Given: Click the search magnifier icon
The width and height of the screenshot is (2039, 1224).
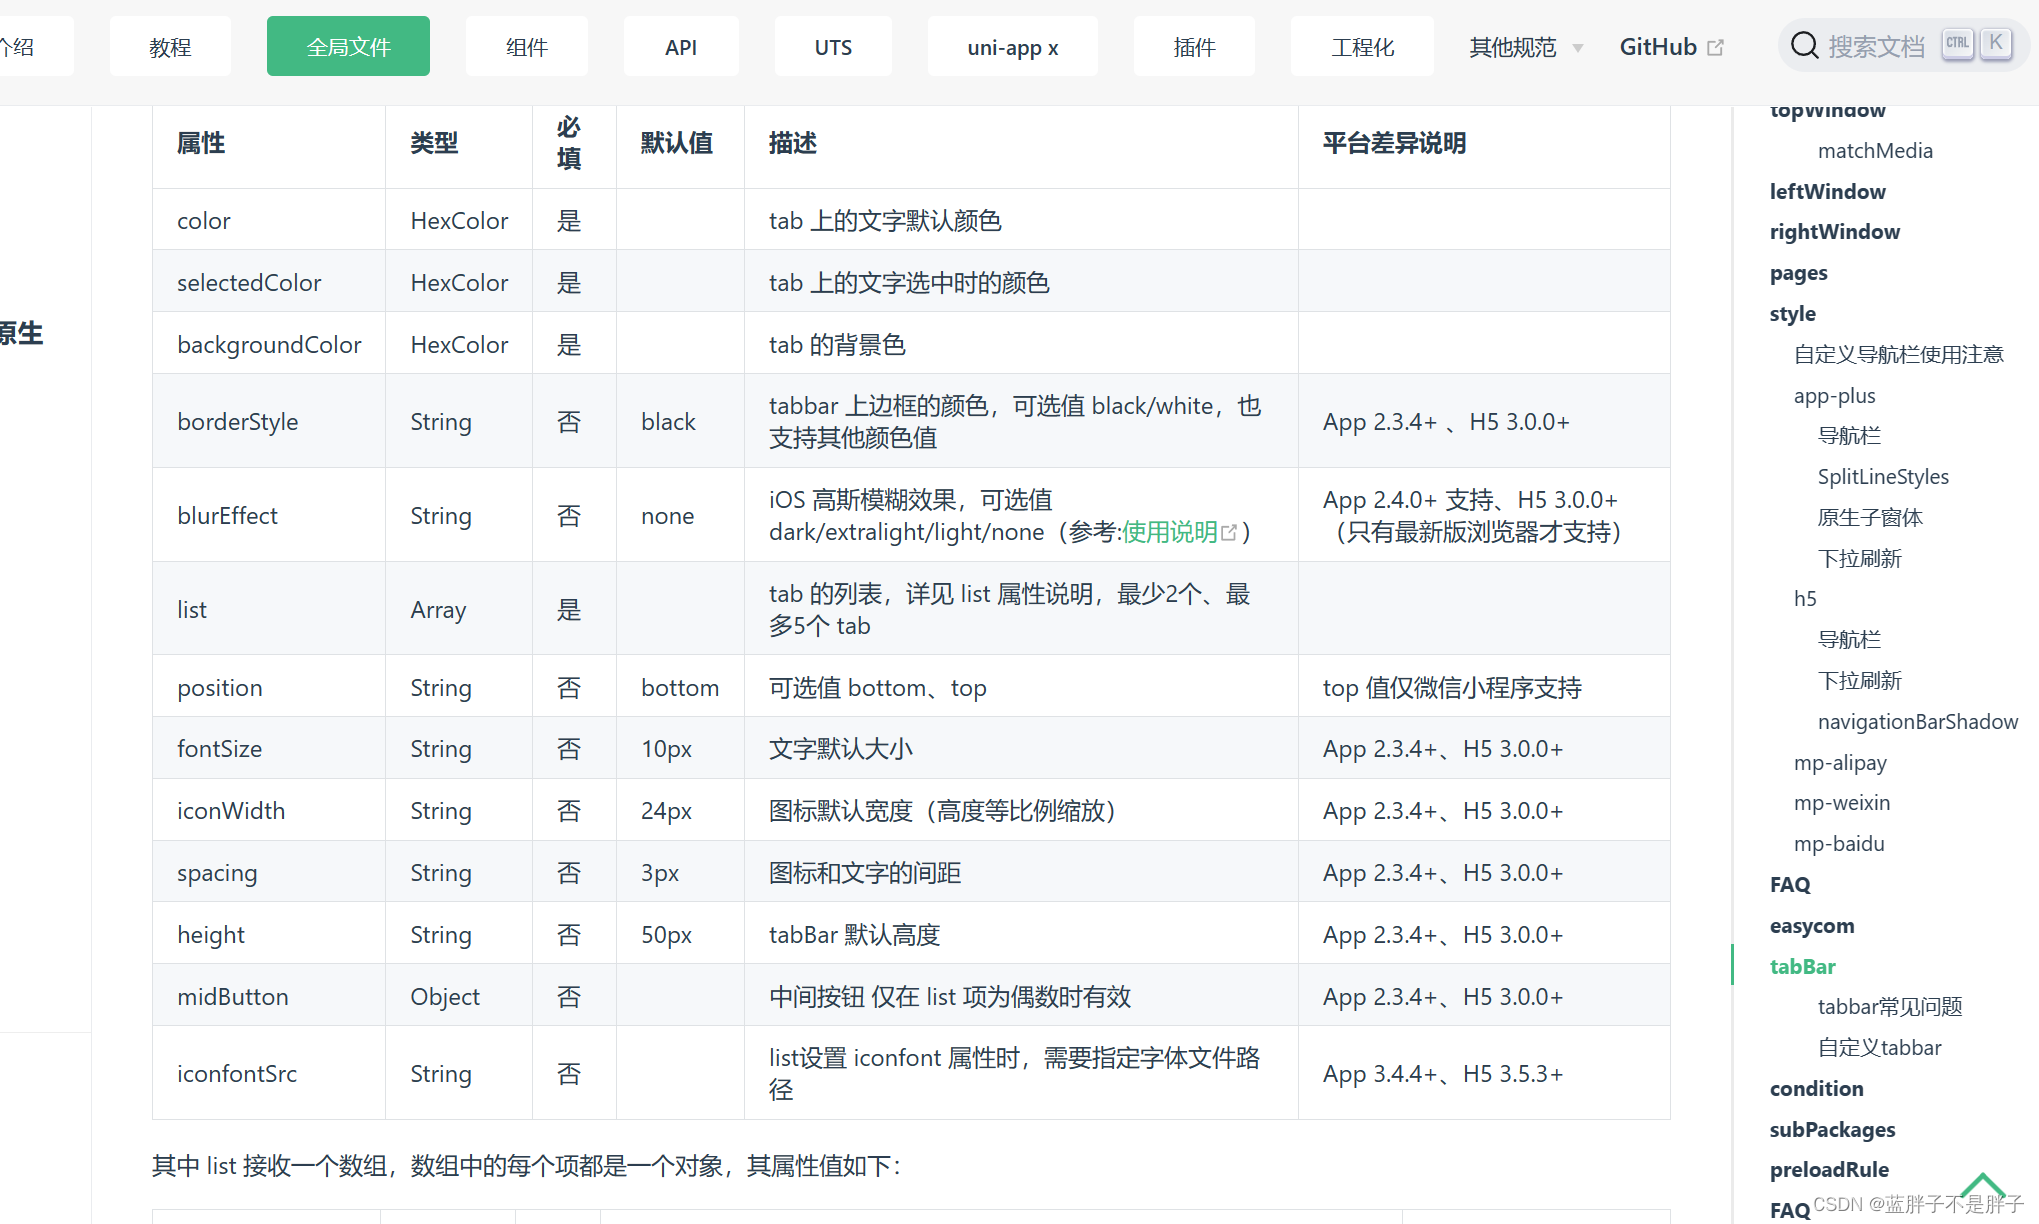Looking at the screenshot, I should tap(1804, 46).
